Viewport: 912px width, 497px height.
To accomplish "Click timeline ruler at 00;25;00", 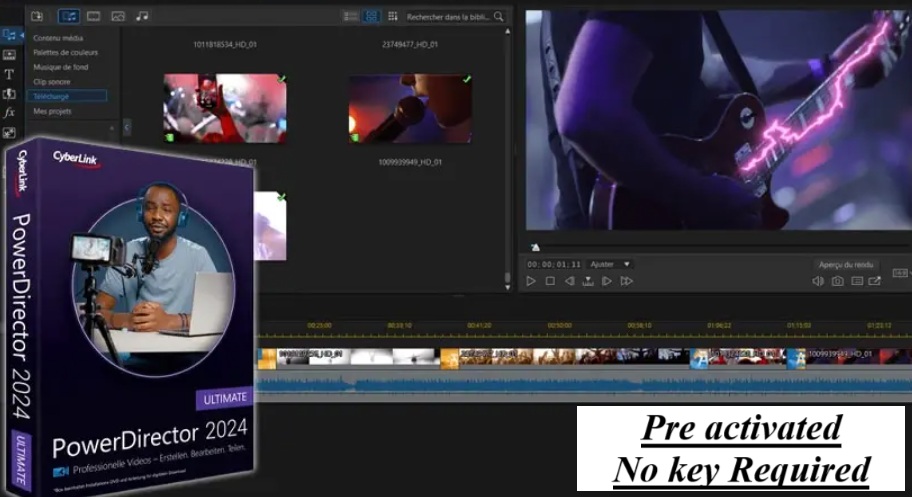I will click(x=319, y=326).
